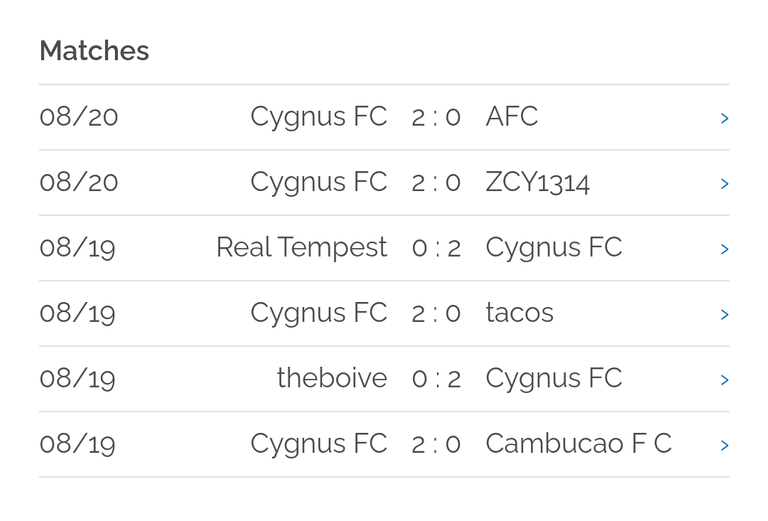Open the chevron arrow for the AFC match
Image resolution: width=768 pixels, height=521 pixels.
(724, 118)
